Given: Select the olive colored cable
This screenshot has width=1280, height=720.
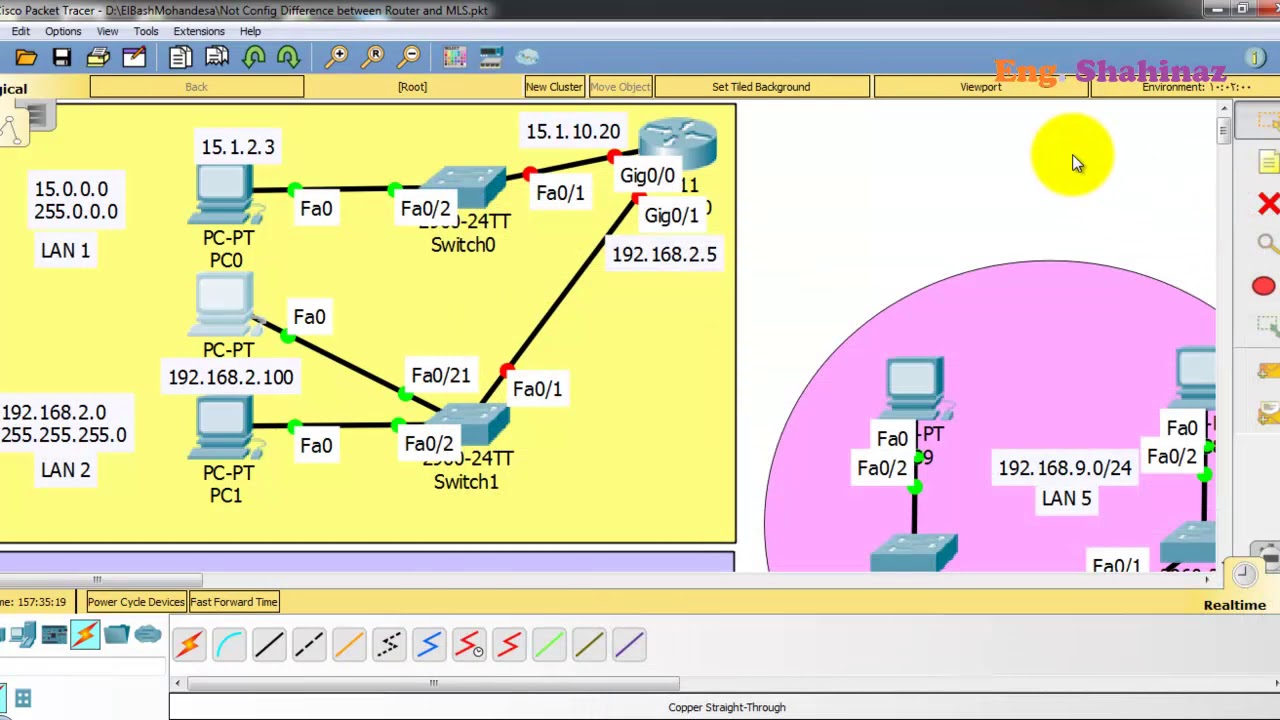Looking at the screenshot, I should click(x=589, y=645).
